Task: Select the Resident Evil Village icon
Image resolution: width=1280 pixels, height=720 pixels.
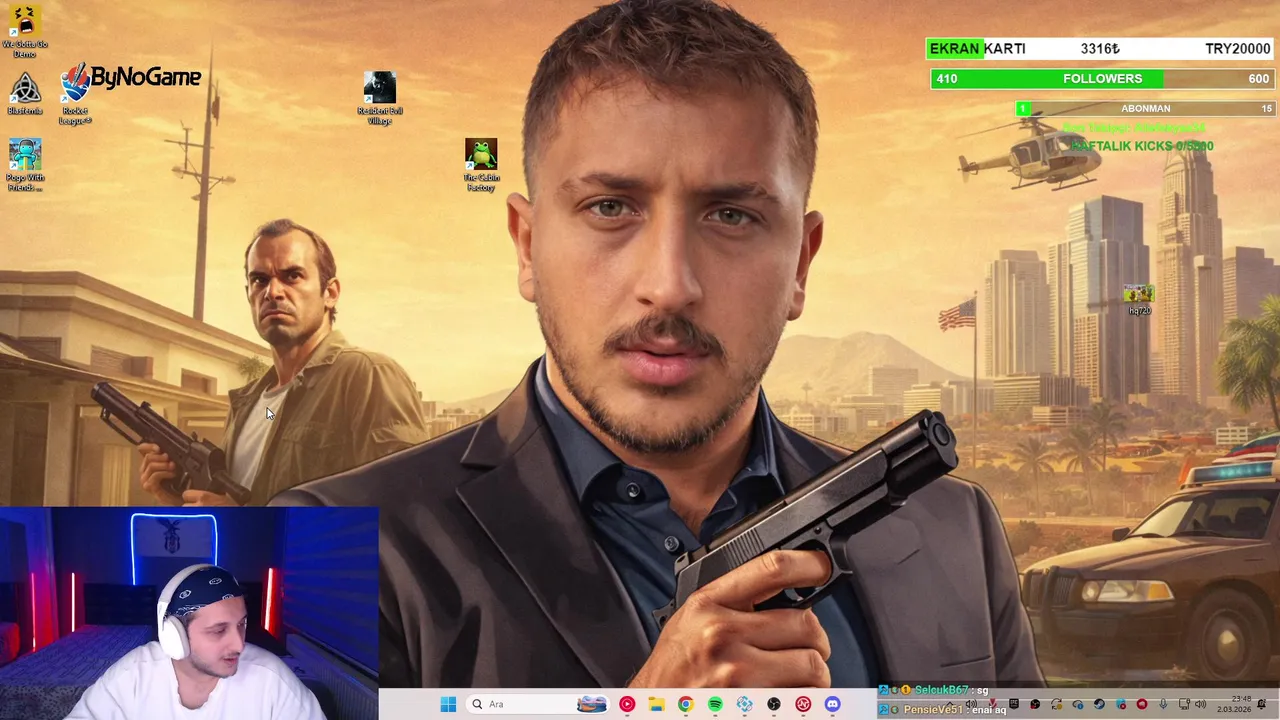Action: (x=380, y=98)
